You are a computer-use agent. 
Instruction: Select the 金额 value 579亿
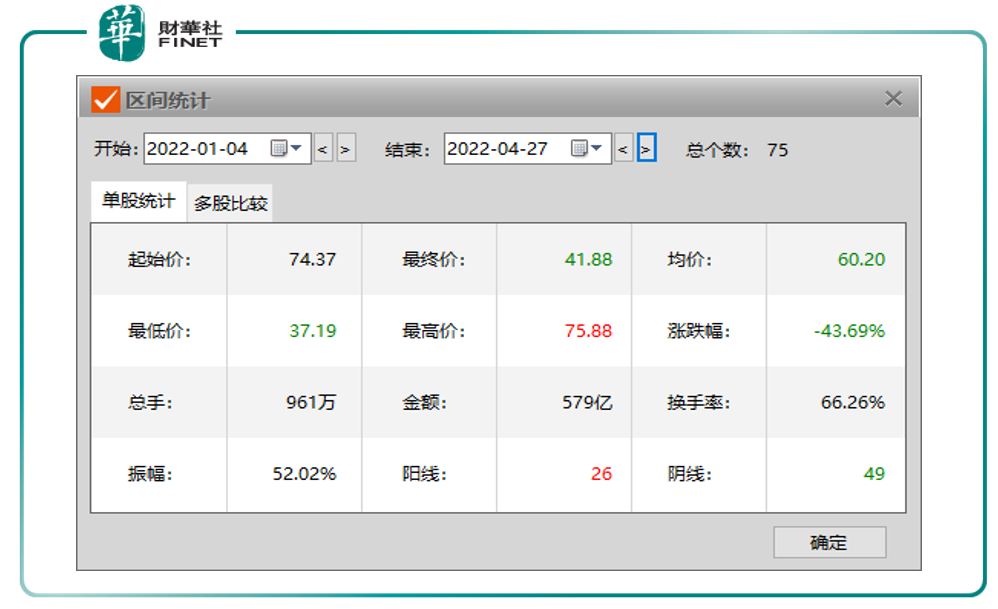point(587,402)
